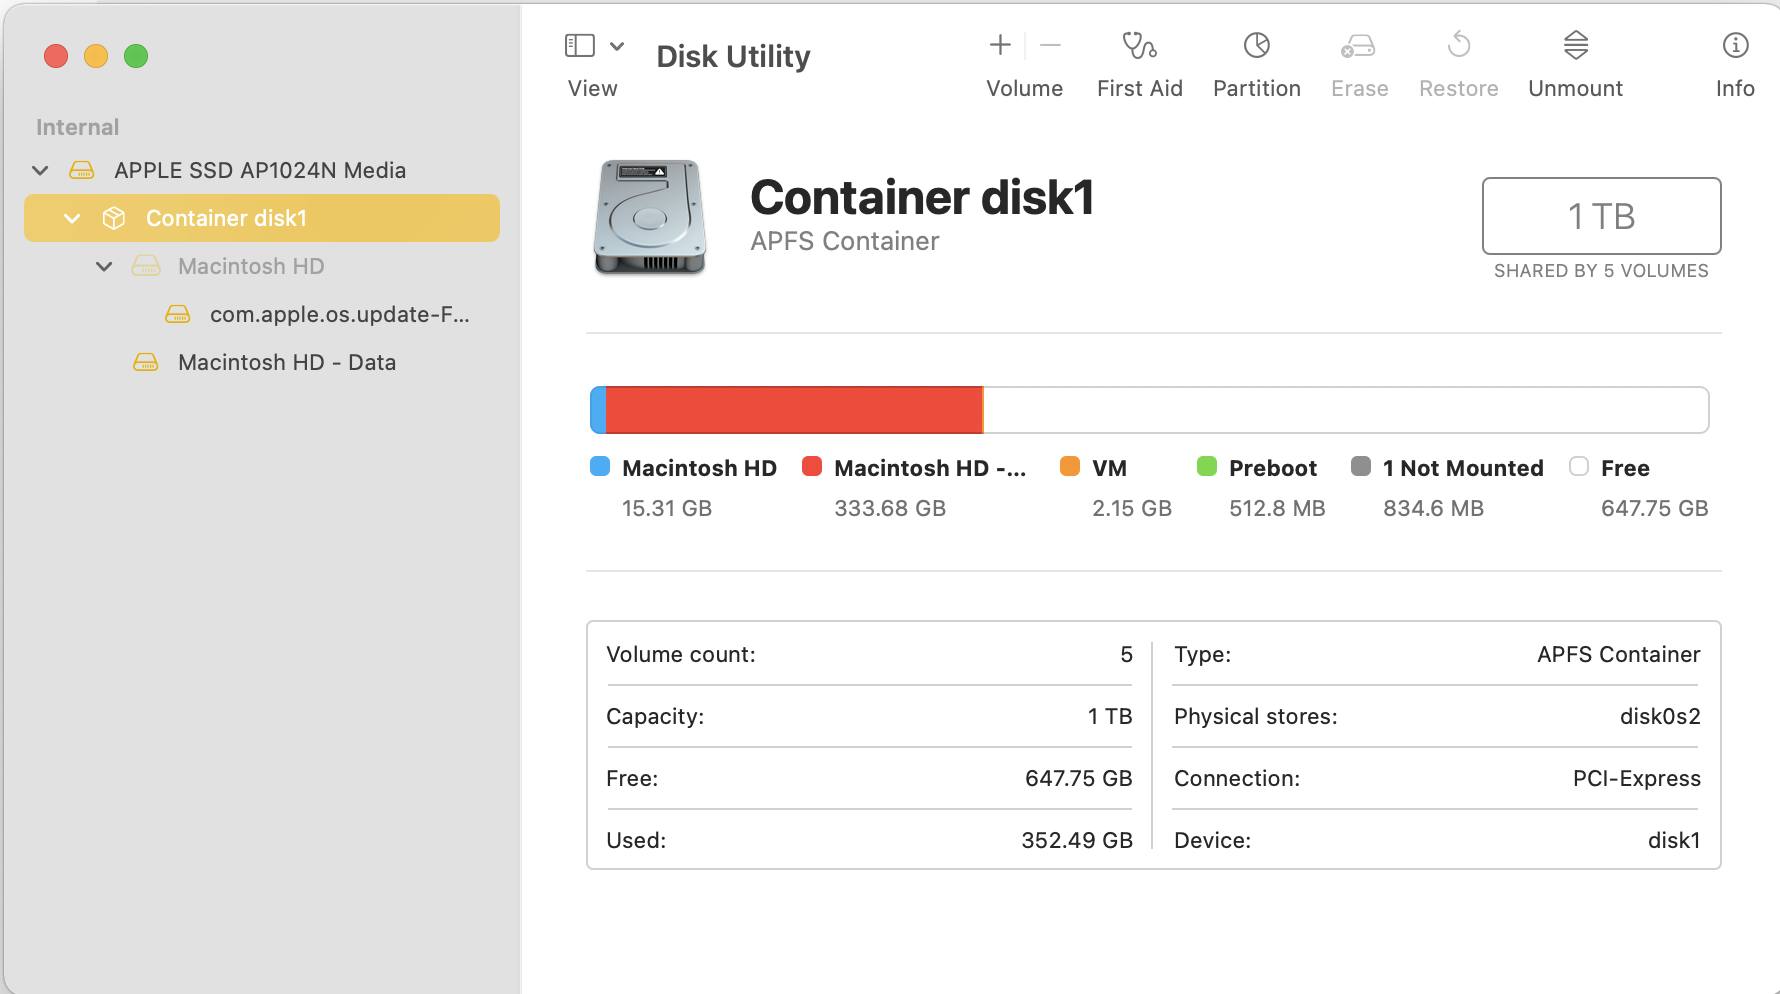
Task: Click the Erase toolbar icon
Action: point(1358,46)
